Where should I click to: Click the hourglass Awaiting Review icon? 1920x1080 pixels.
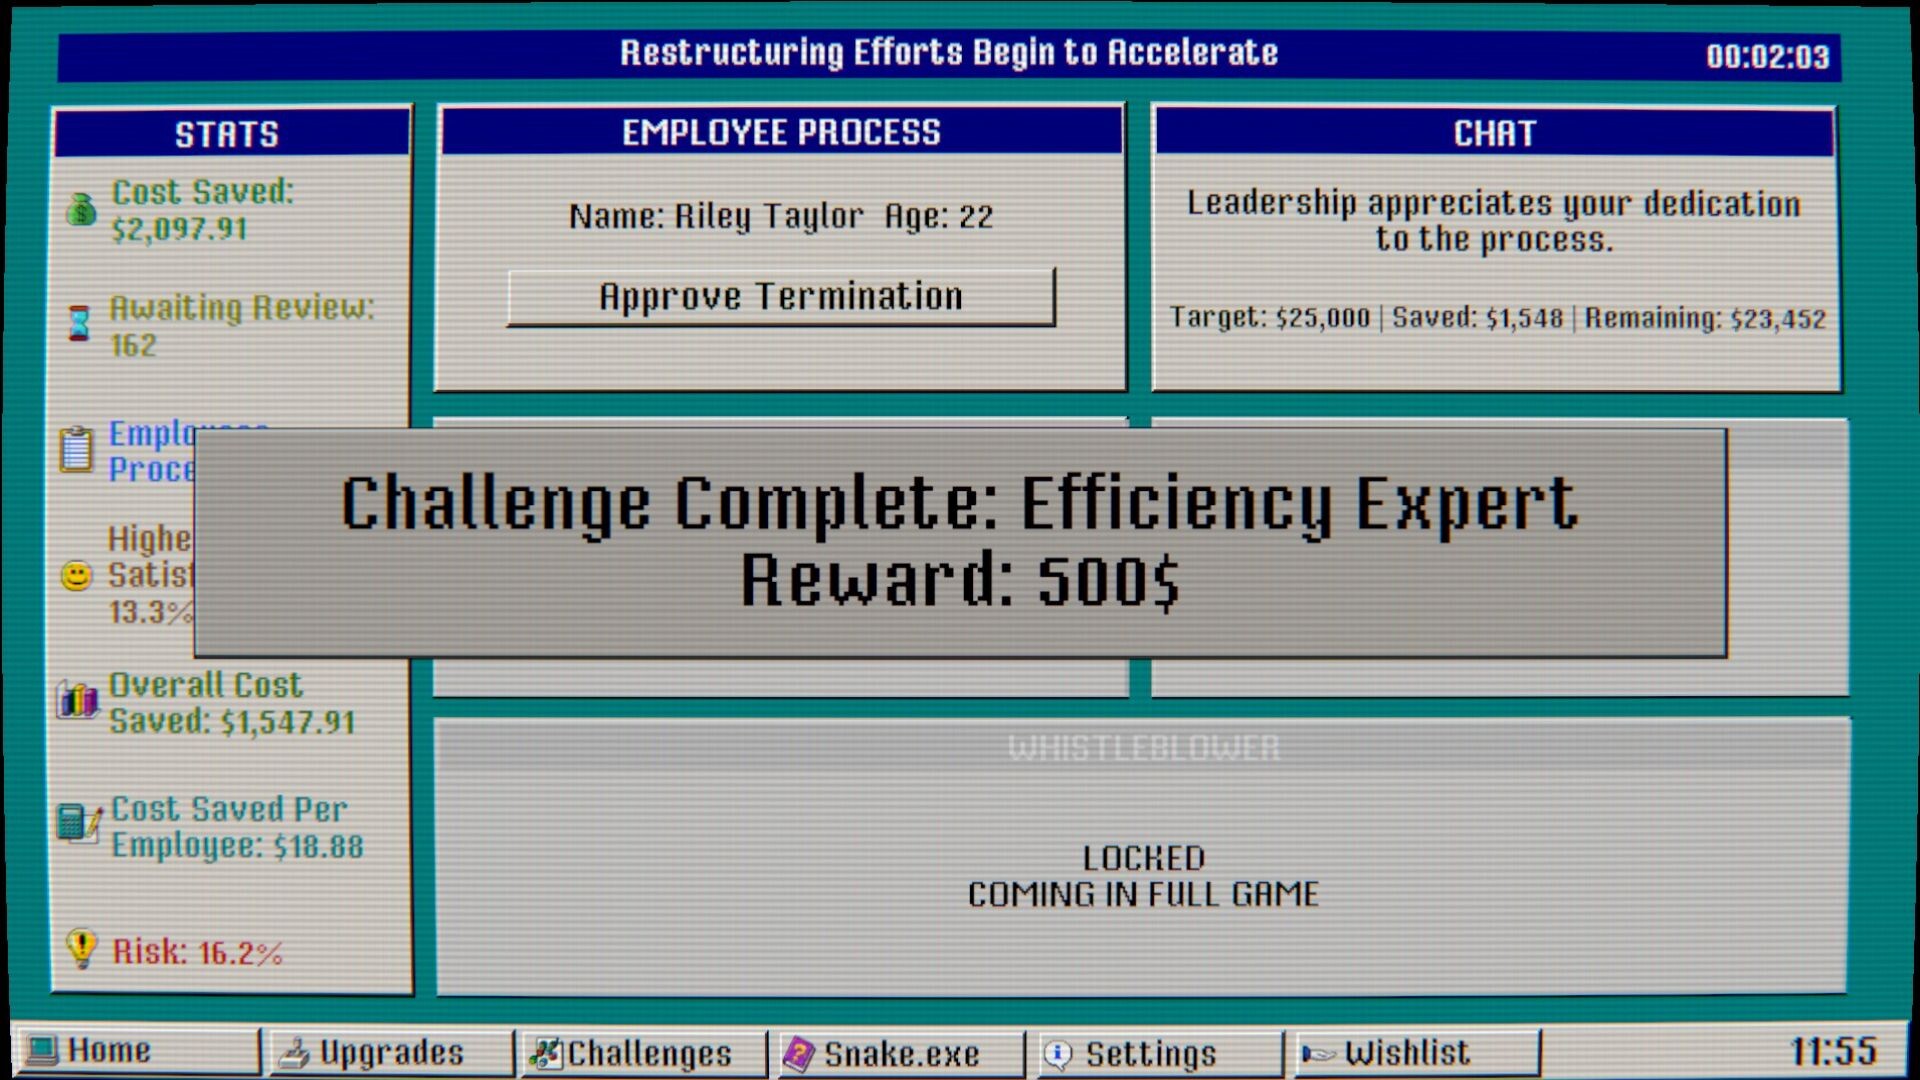(79, 323)
